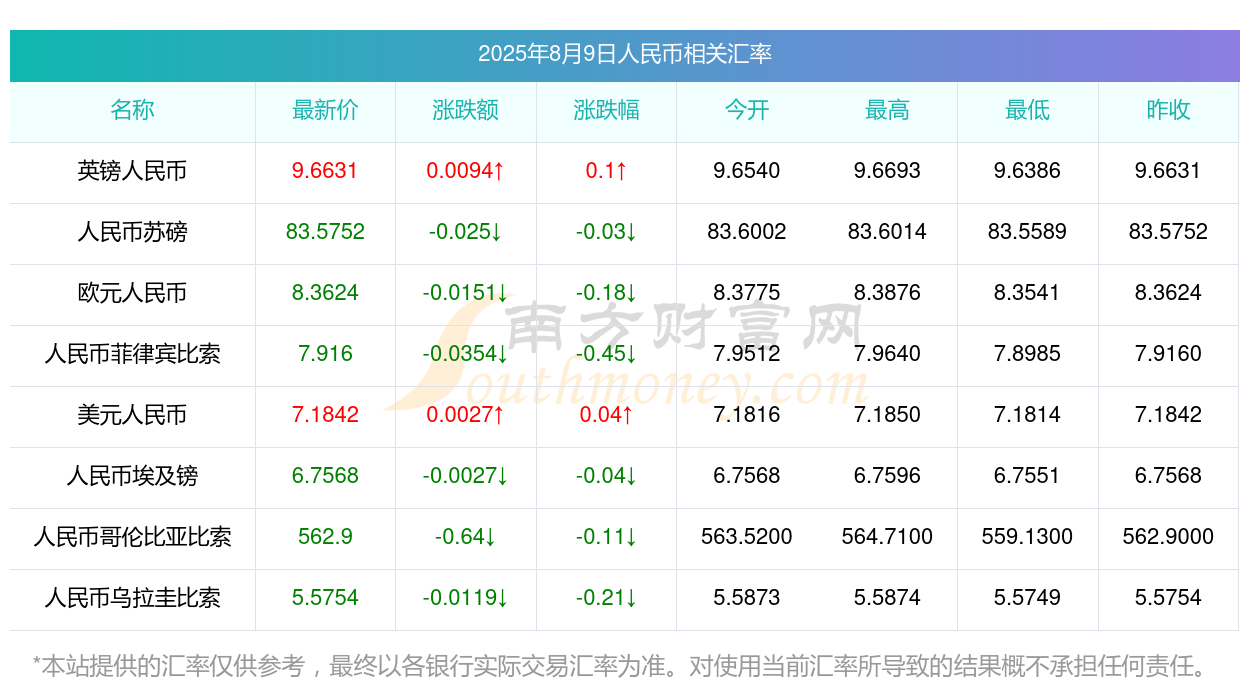Click change amount -0.64↓
The height and width of the screenshot is (698, 1250).
[466, 537]
